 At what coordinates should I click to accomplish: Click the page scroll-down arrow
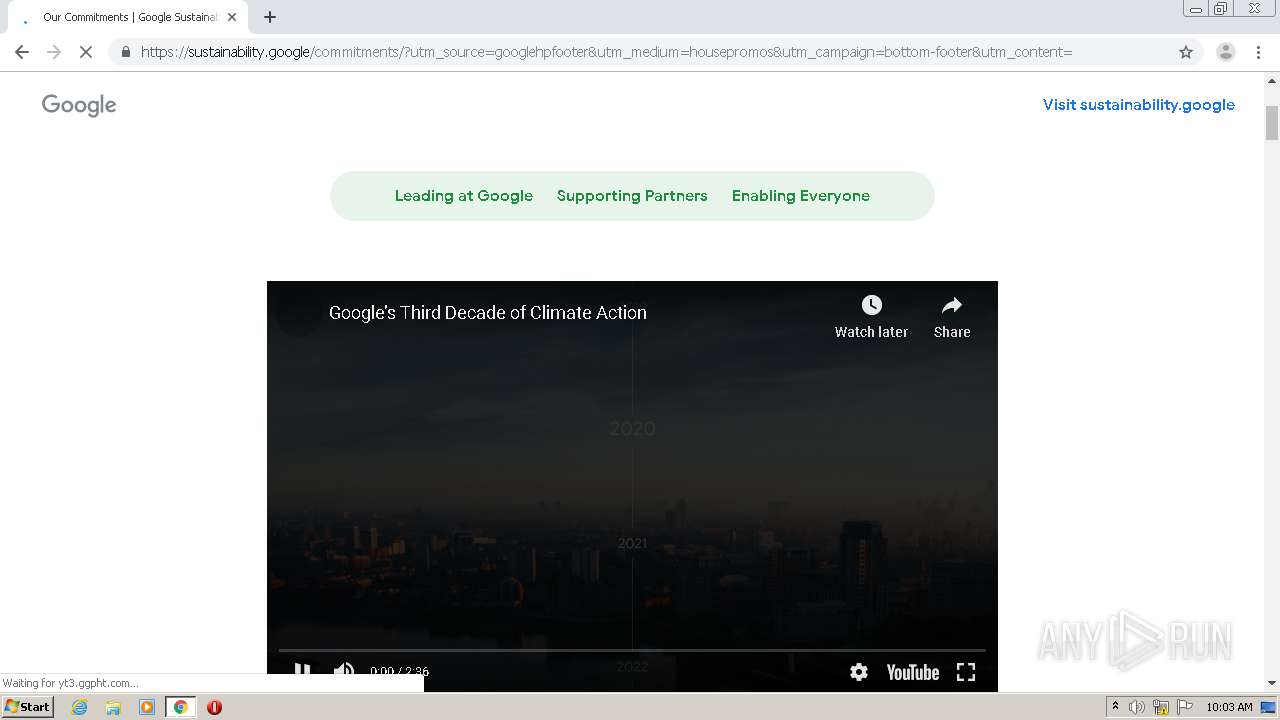[1272, 683]
